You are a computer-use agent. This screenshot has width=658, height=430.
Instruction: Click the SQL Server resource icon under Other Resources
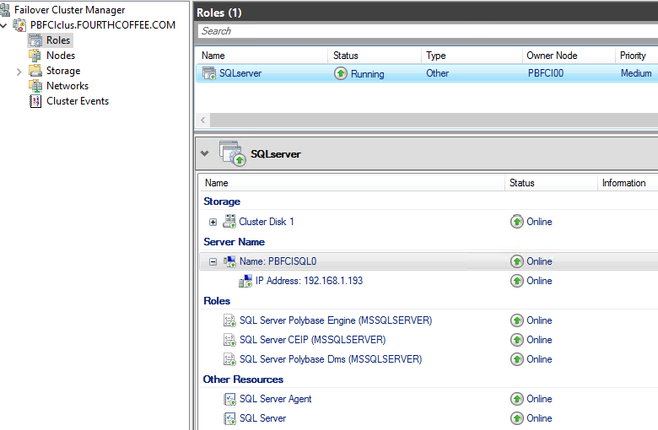(230, 418)
